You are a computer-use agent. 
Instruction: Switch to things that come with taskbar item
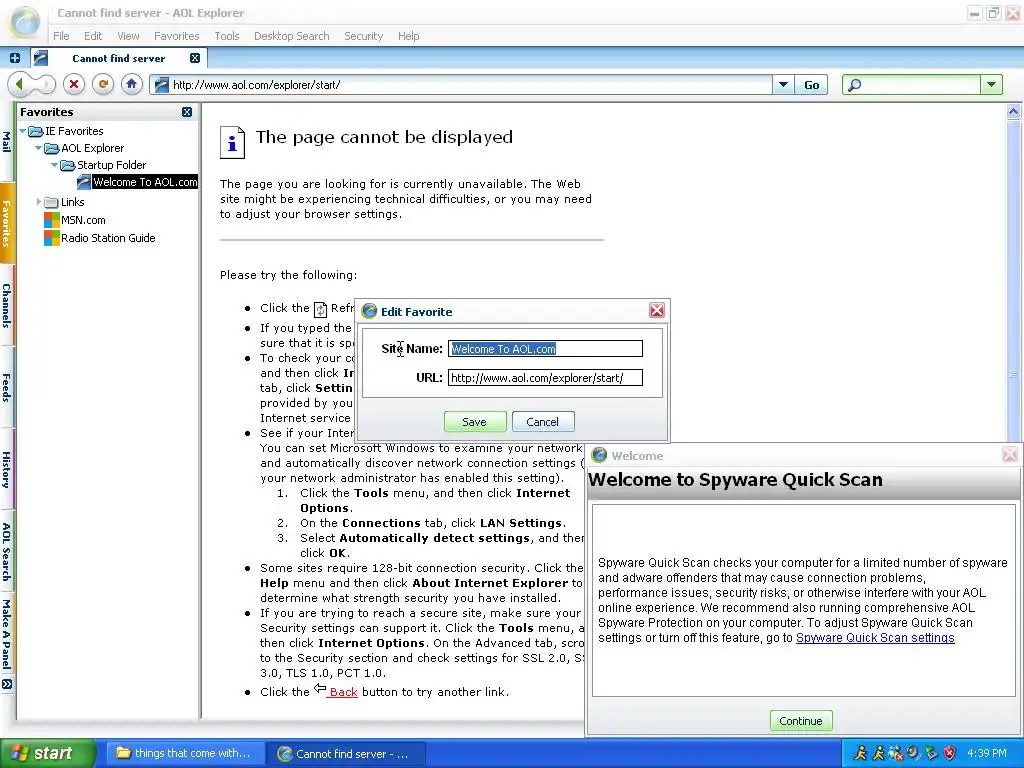coord(184,754)
